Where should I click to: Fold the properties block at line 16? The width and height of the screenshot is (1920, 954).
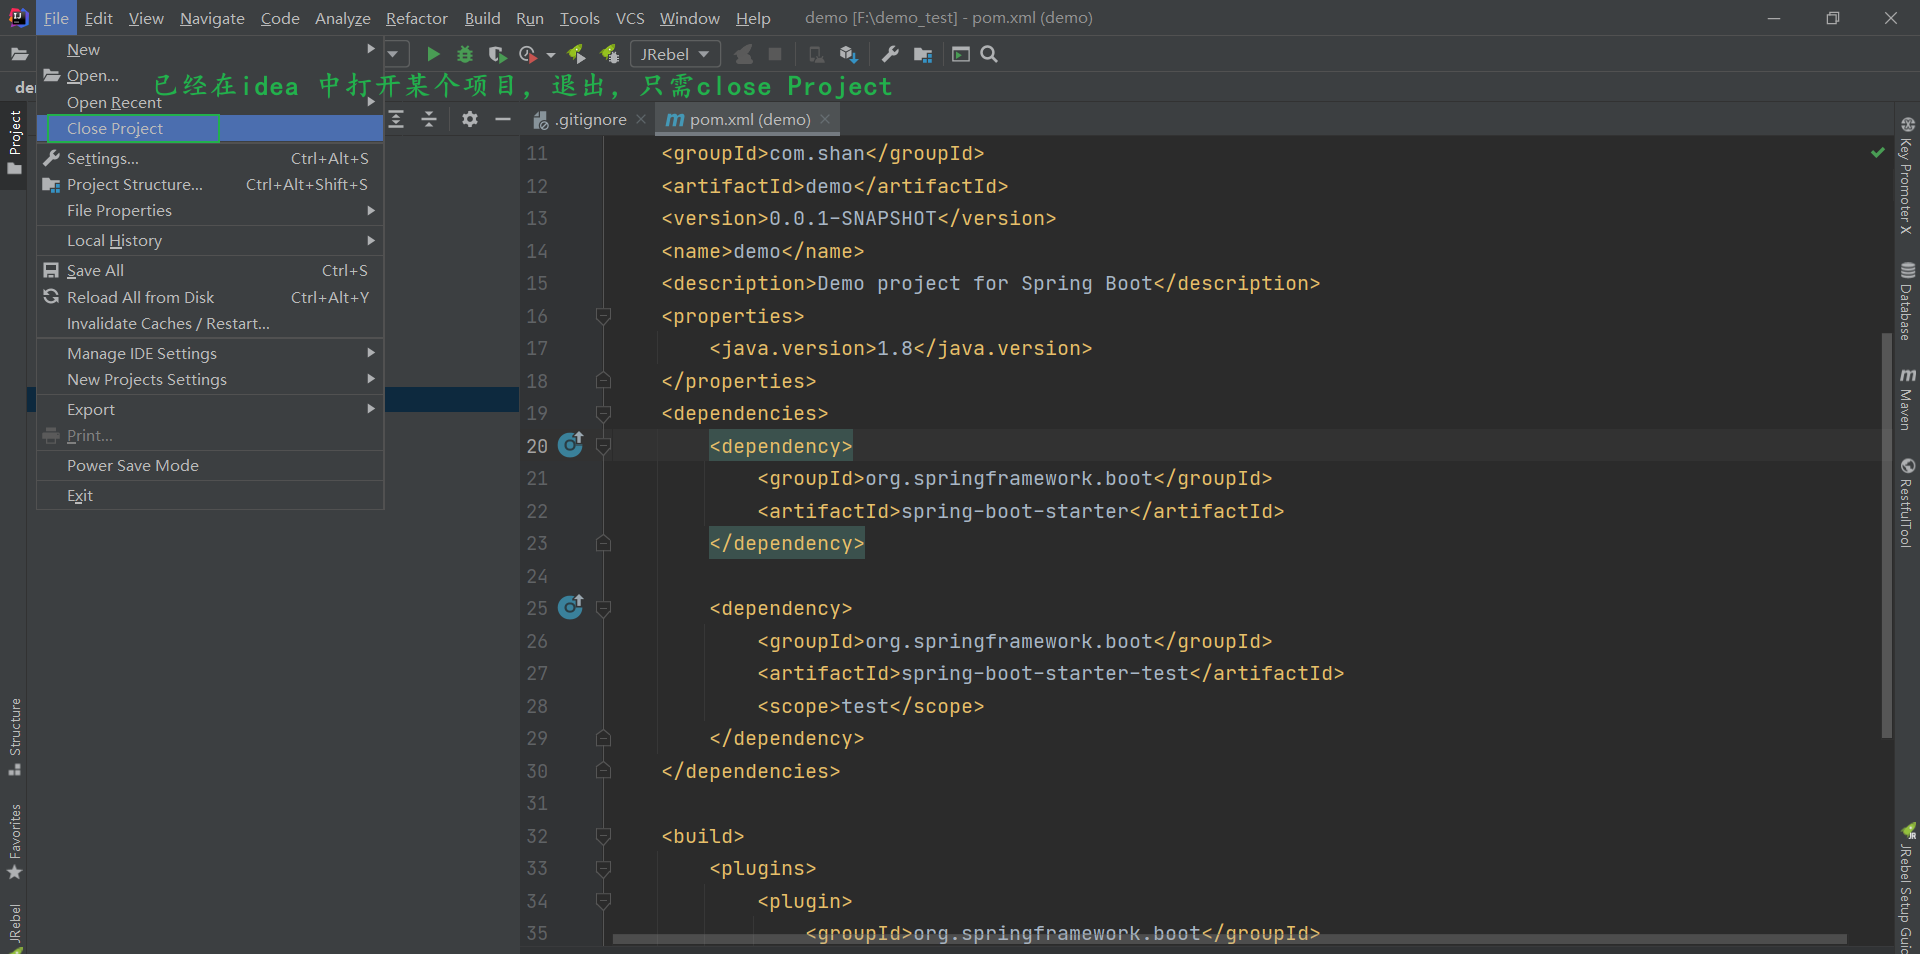click(x=603, y=316)
